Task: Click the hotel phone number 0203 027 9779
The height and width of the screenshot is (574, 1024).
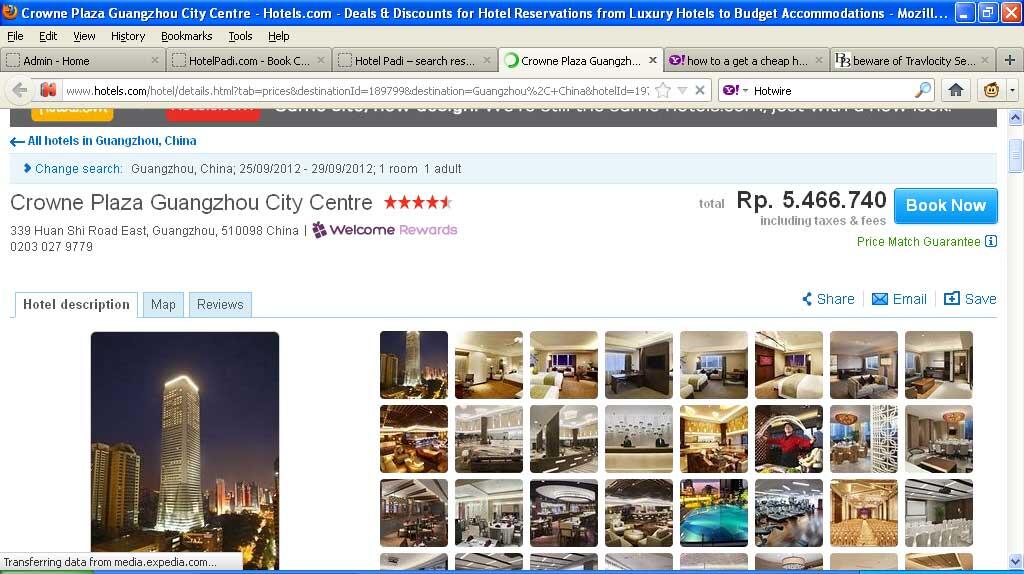Action: pyautogui.click(x=52, y=247)
